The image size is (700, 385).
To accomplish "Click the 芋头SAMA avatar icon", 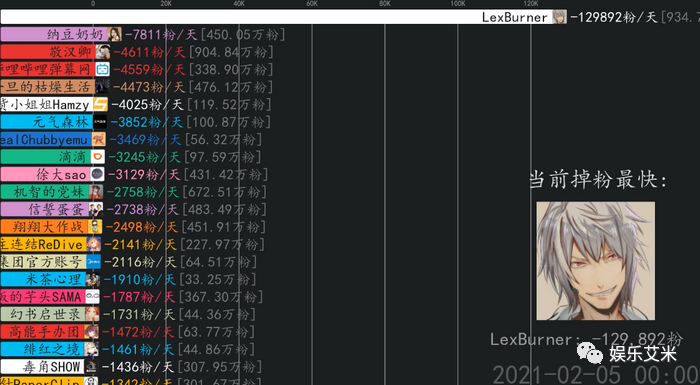I will (92, 297).
